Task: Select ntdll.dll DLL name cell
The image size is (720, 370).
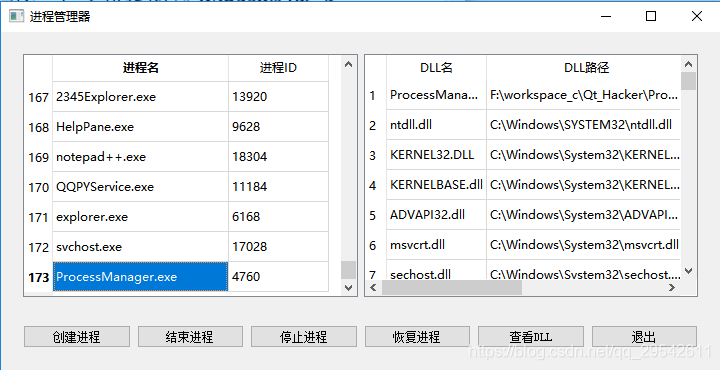Action: pos(436,125)
